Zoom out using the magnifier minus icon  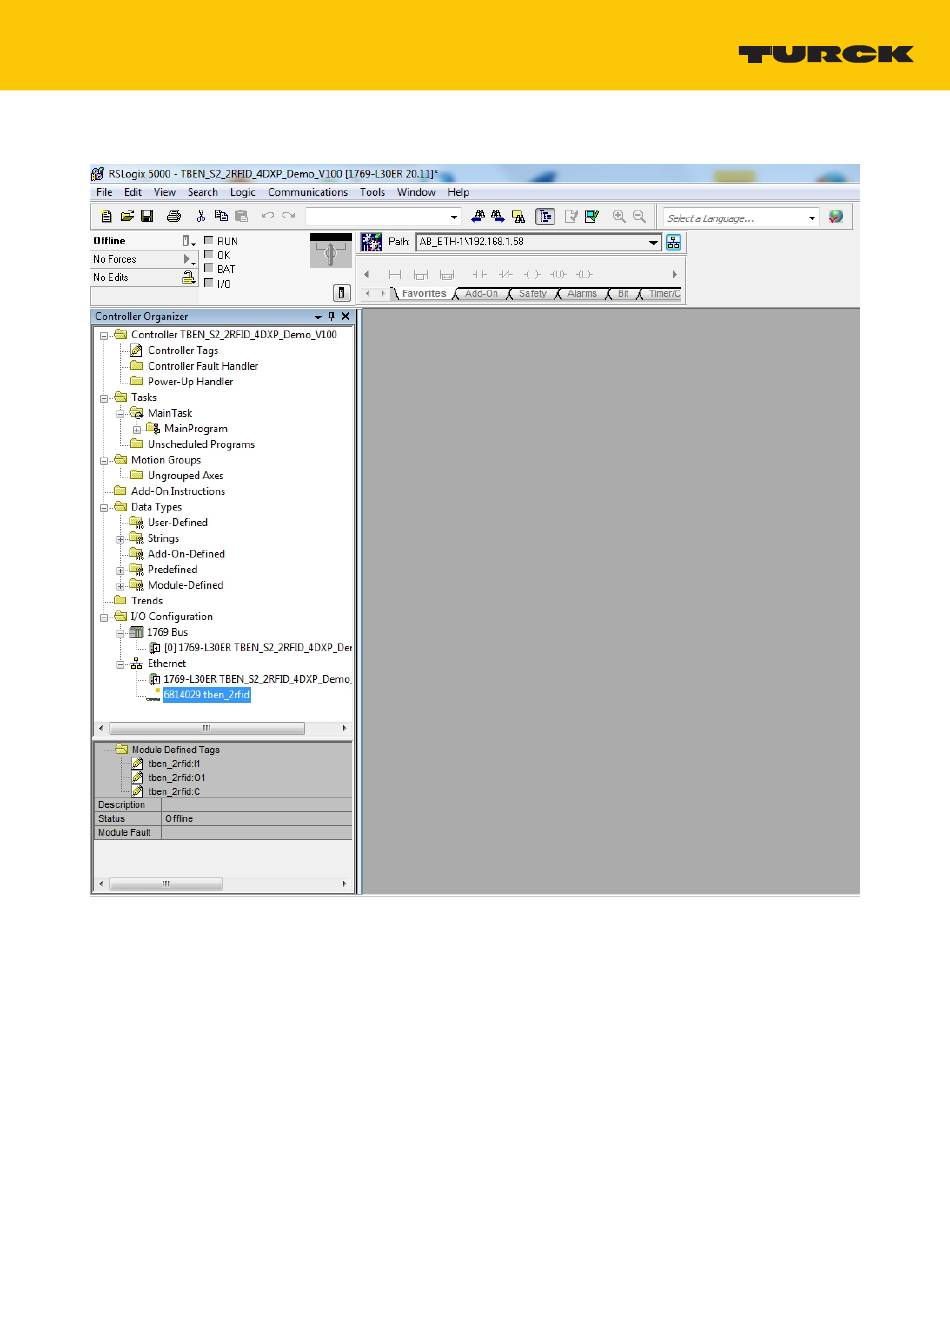639,216
